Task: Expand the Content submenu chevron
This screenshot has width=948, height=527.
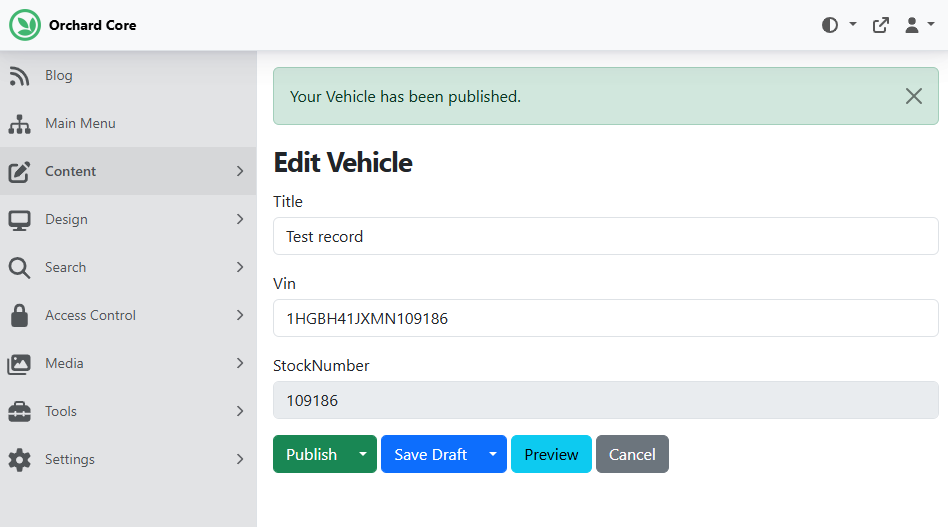Action: coord(240,171)
